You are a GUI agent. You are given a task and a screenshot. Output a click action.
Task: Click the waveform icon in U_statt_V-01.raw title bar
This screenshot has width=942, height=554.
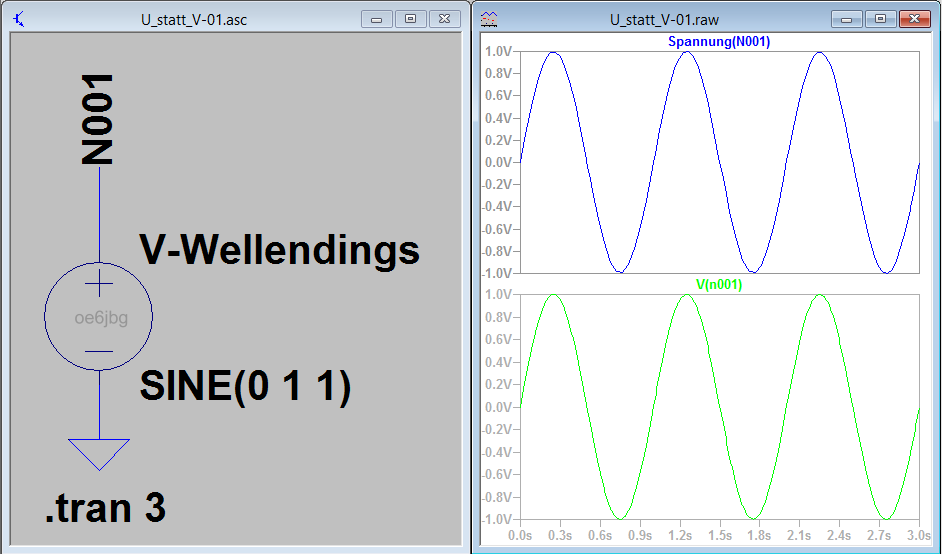coord(489,19)
